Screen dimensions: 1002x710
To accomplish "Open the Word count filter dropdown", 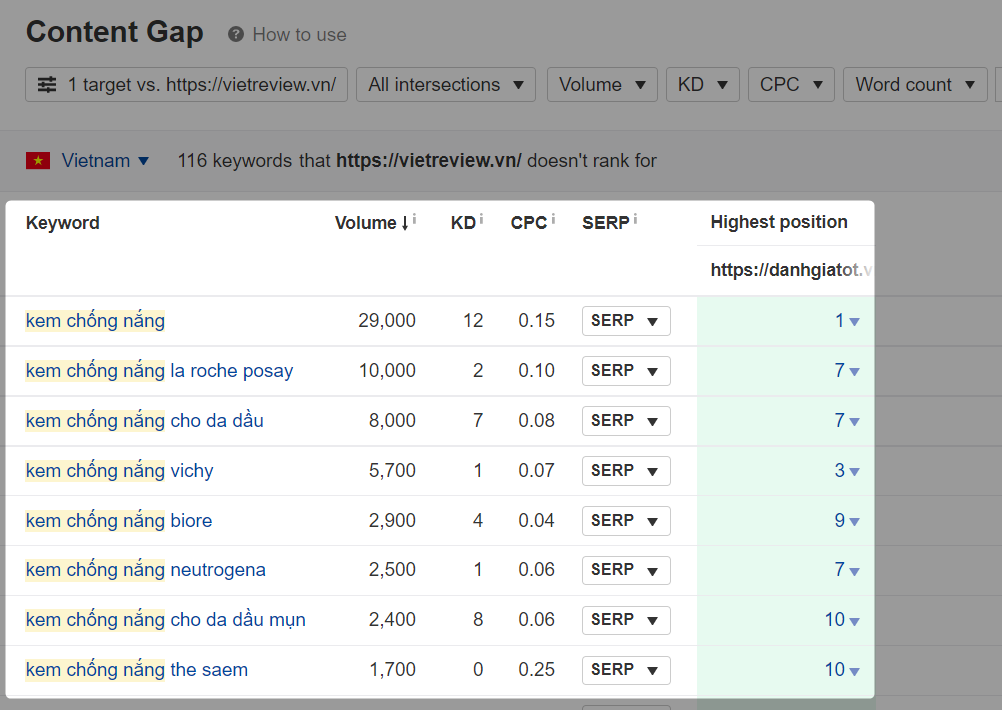I will pos(915,84).
